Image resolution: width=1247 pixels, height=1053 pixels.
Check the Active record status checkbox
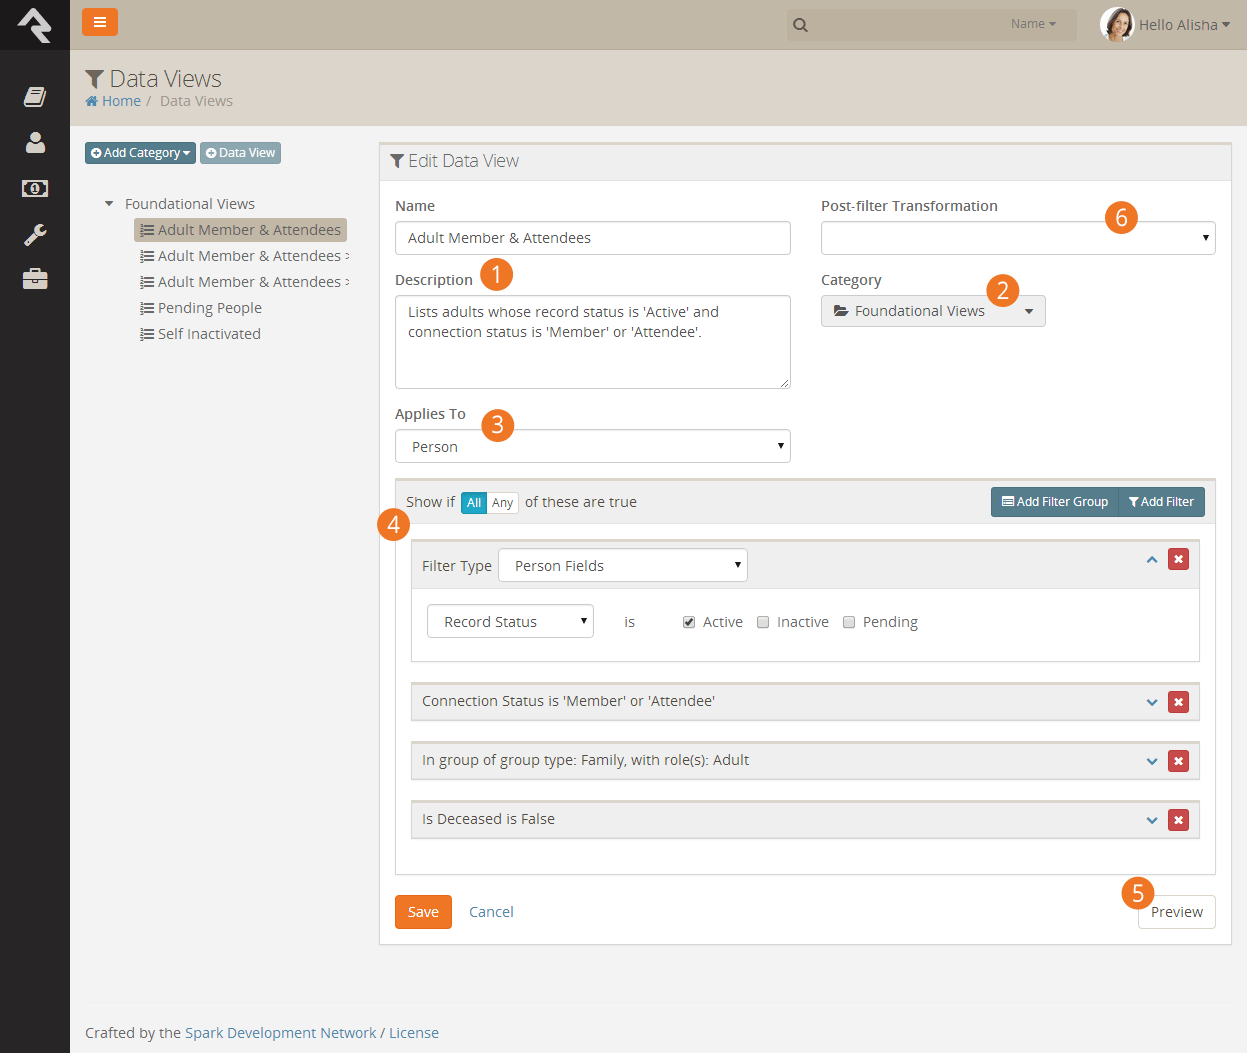[689, 622]
